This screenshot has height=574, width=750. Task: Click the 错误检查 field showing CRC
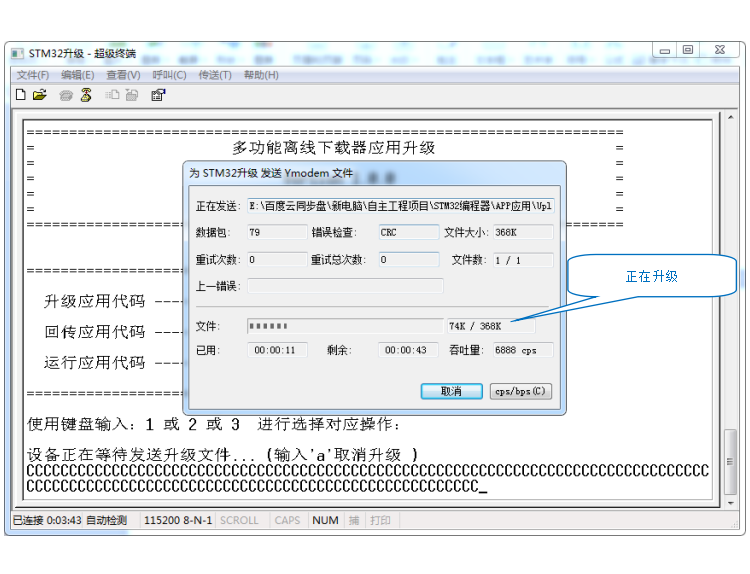(x=409, y=232)
